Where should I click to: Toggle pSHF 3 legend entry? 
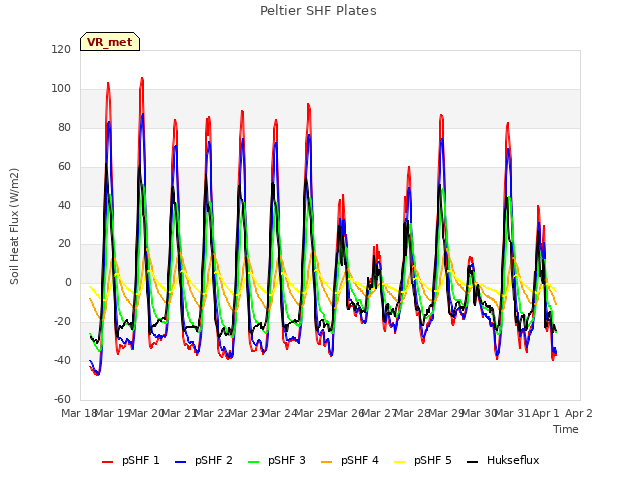[277, 460]
